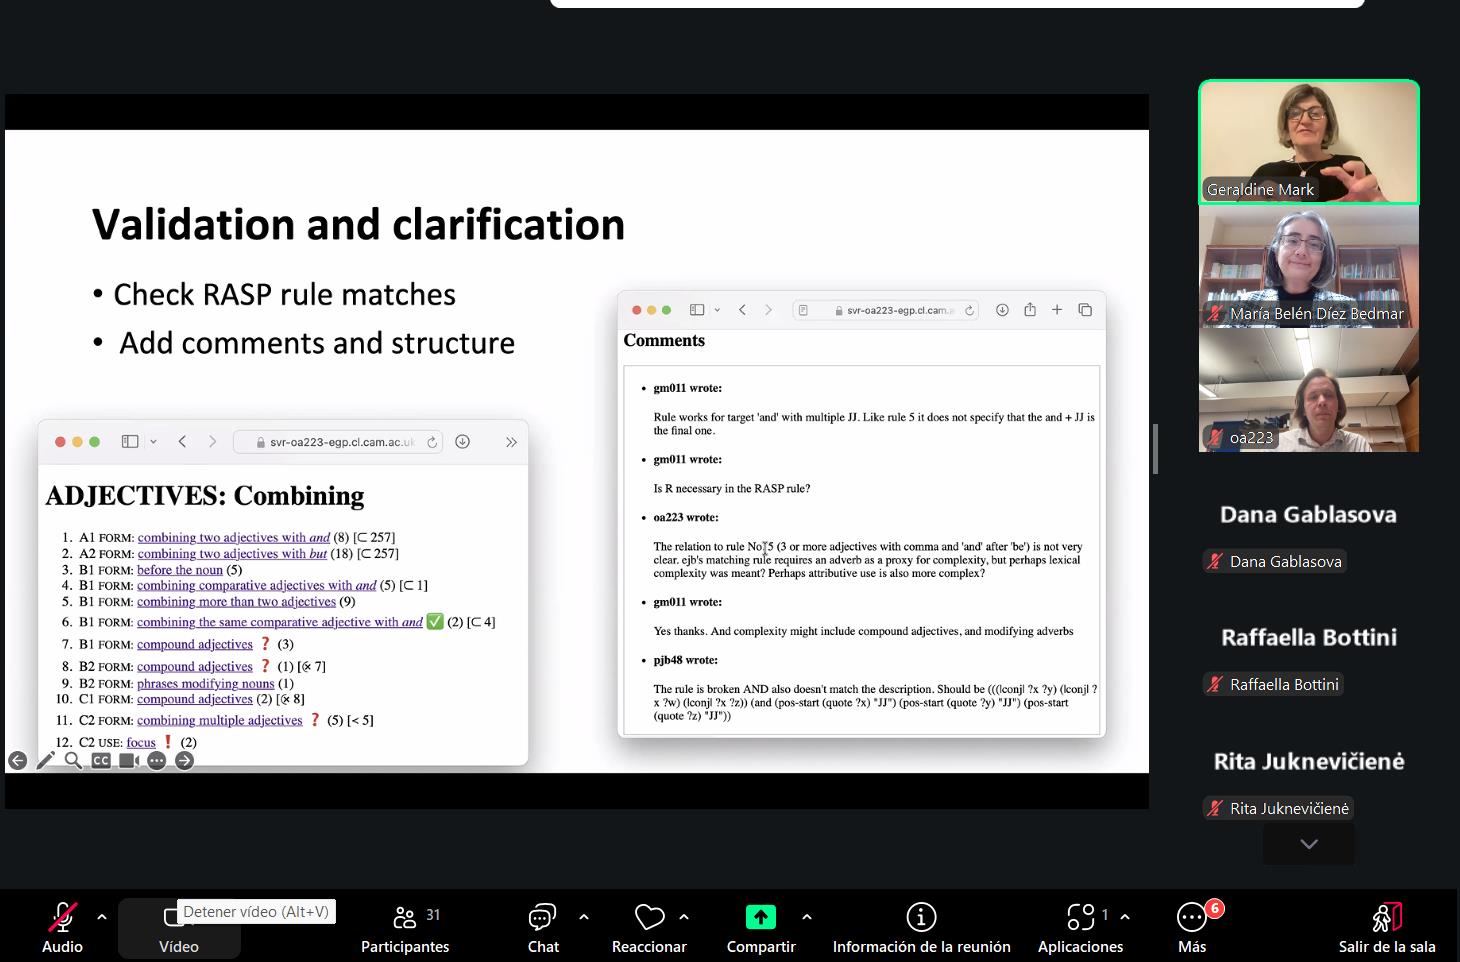1460x962 pixels.
Task: Toggle the CC captions button on the slide
Action: [x=101, y=761]
